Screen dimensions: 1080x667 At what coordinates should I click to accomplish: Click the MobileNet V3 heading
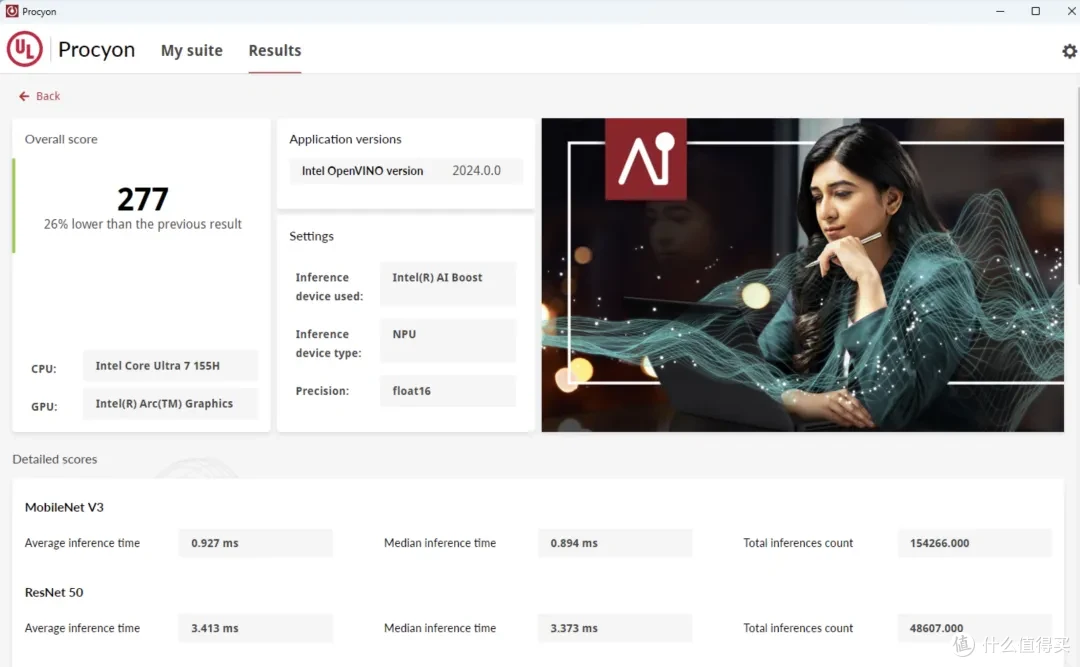click(x=64, y=507)
